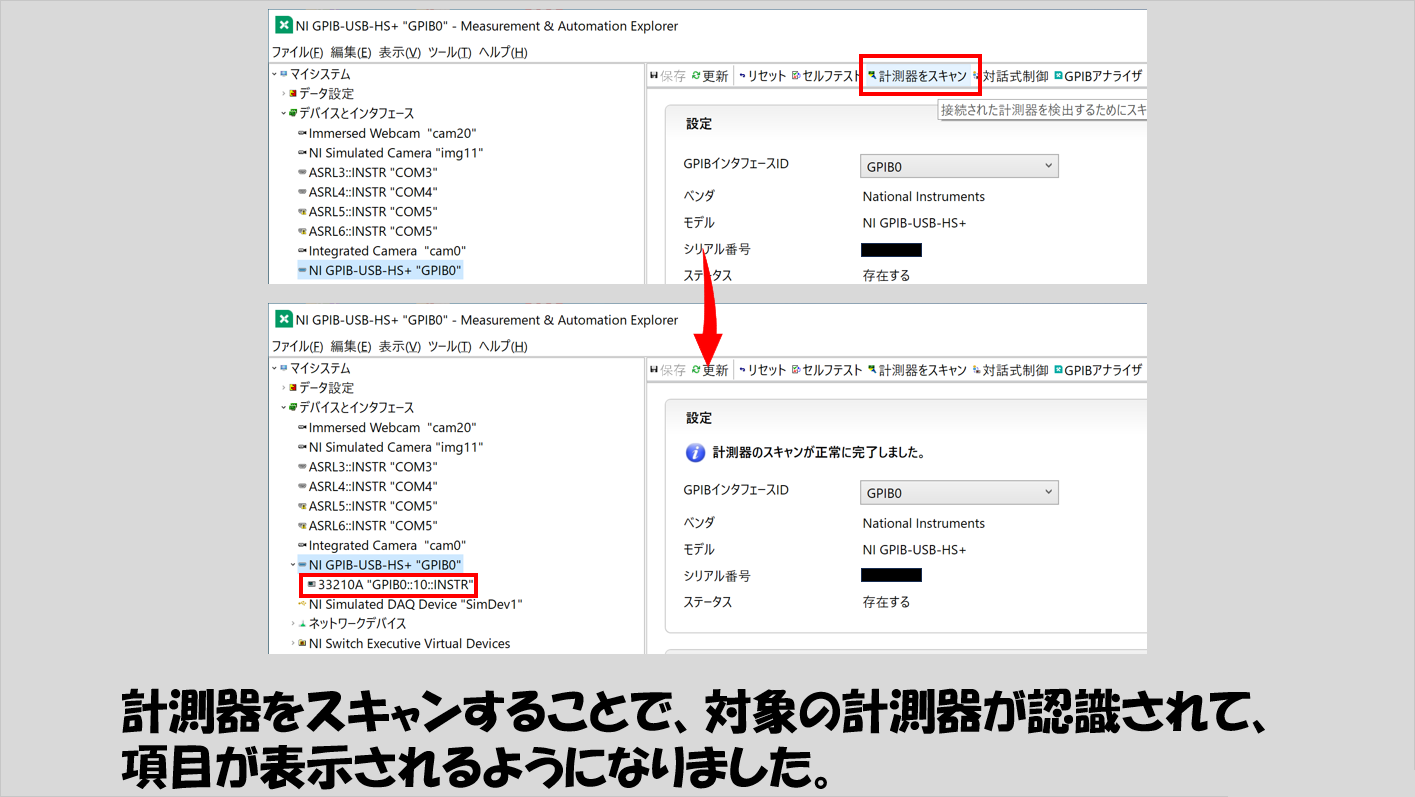
Task: Click NI Switch Executive Virtual Devices icon
Action: pyautogui.click(x=302, y=644)
